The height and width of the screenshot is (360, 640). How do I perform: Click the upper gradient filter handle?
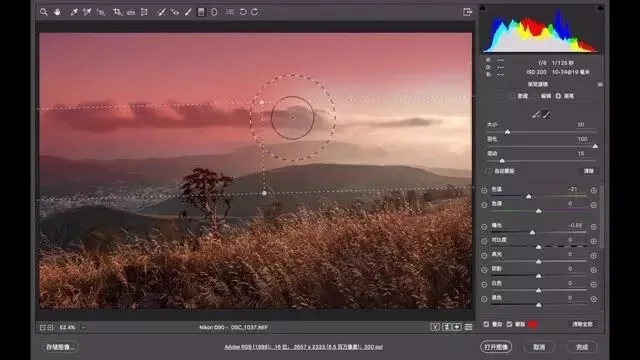[x=262, y=102]
